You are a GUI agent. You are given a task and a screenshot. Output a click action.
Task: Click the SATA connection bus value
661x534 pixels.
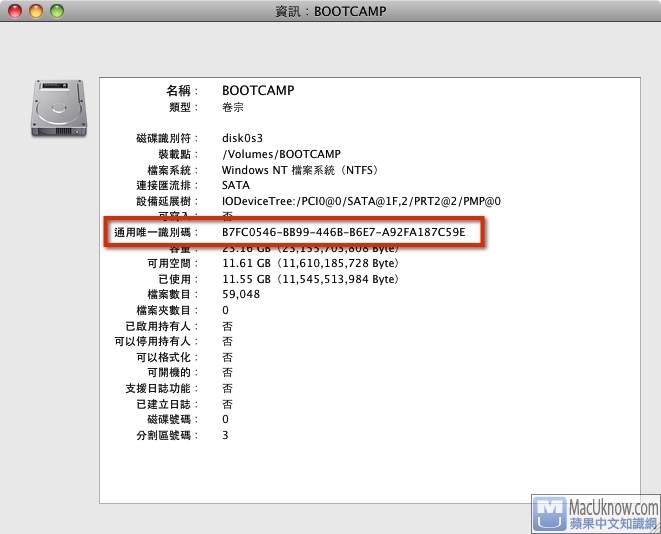click(x=236, y=185)
